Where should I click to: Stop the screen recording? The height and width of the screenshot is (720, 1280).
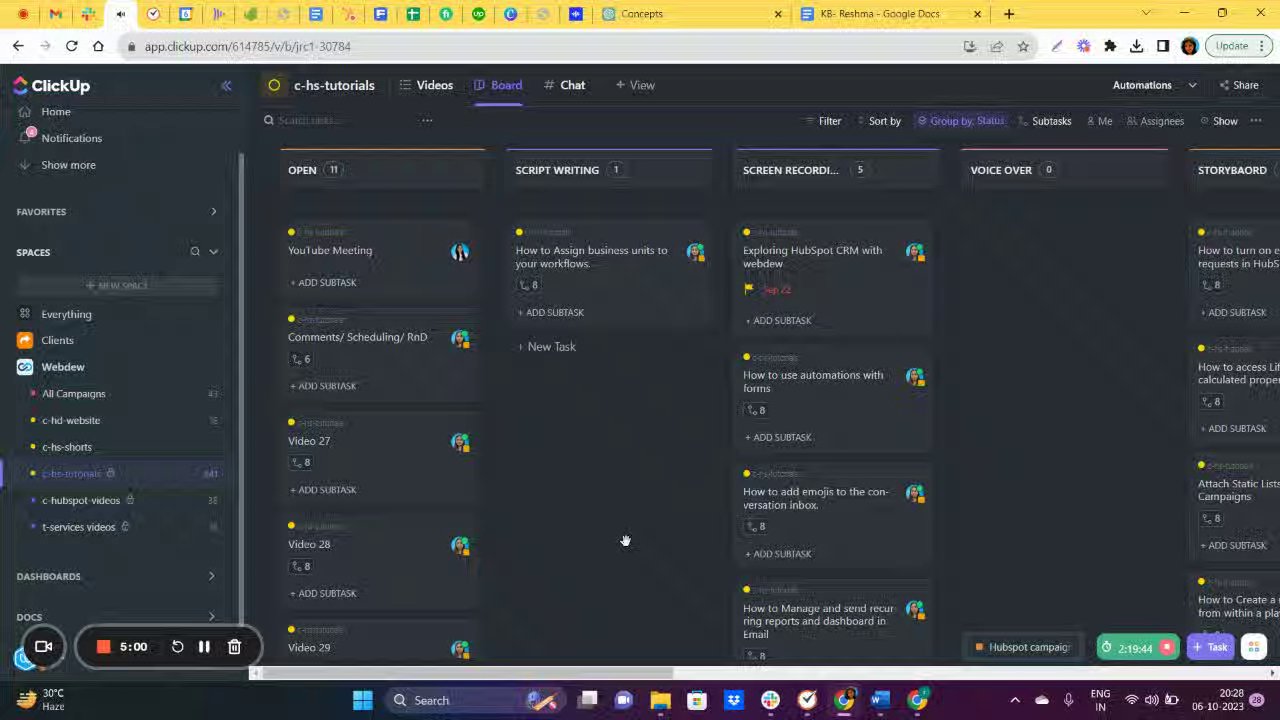pyautogui.click(x=103, y=647)
